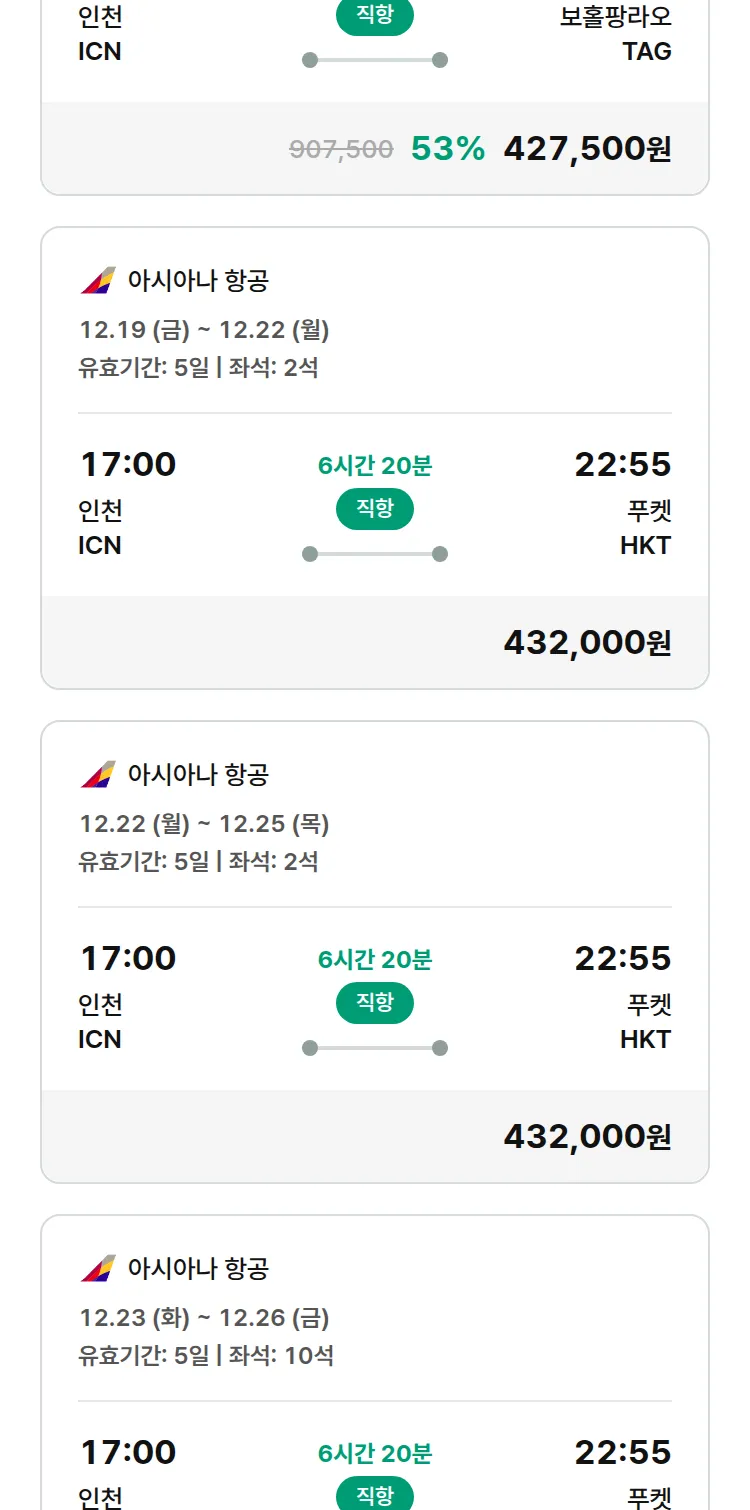Tap 직항 badge on the 12.22 – 12.25 flight

click(375, 1003)
